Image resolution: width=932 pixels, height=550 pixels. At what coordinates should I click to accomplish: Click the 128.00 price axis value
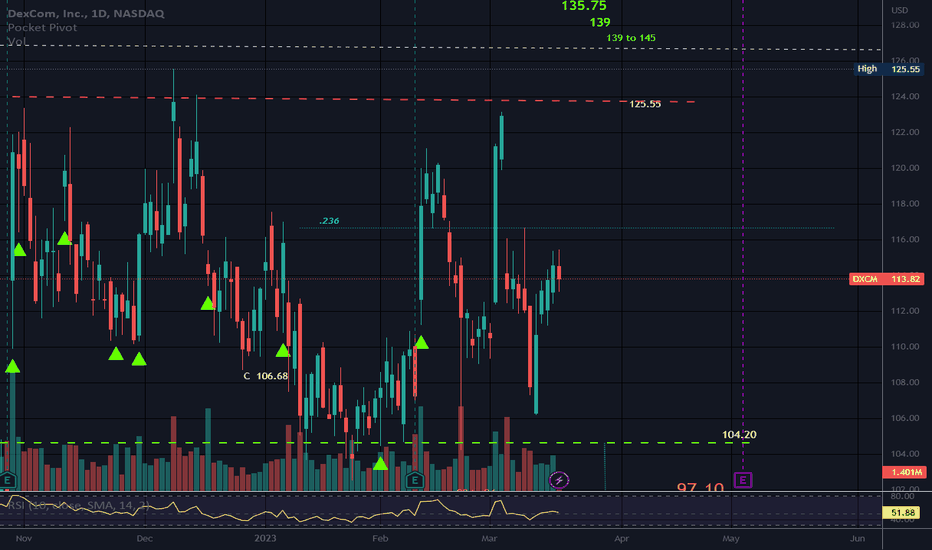[905, 25]
